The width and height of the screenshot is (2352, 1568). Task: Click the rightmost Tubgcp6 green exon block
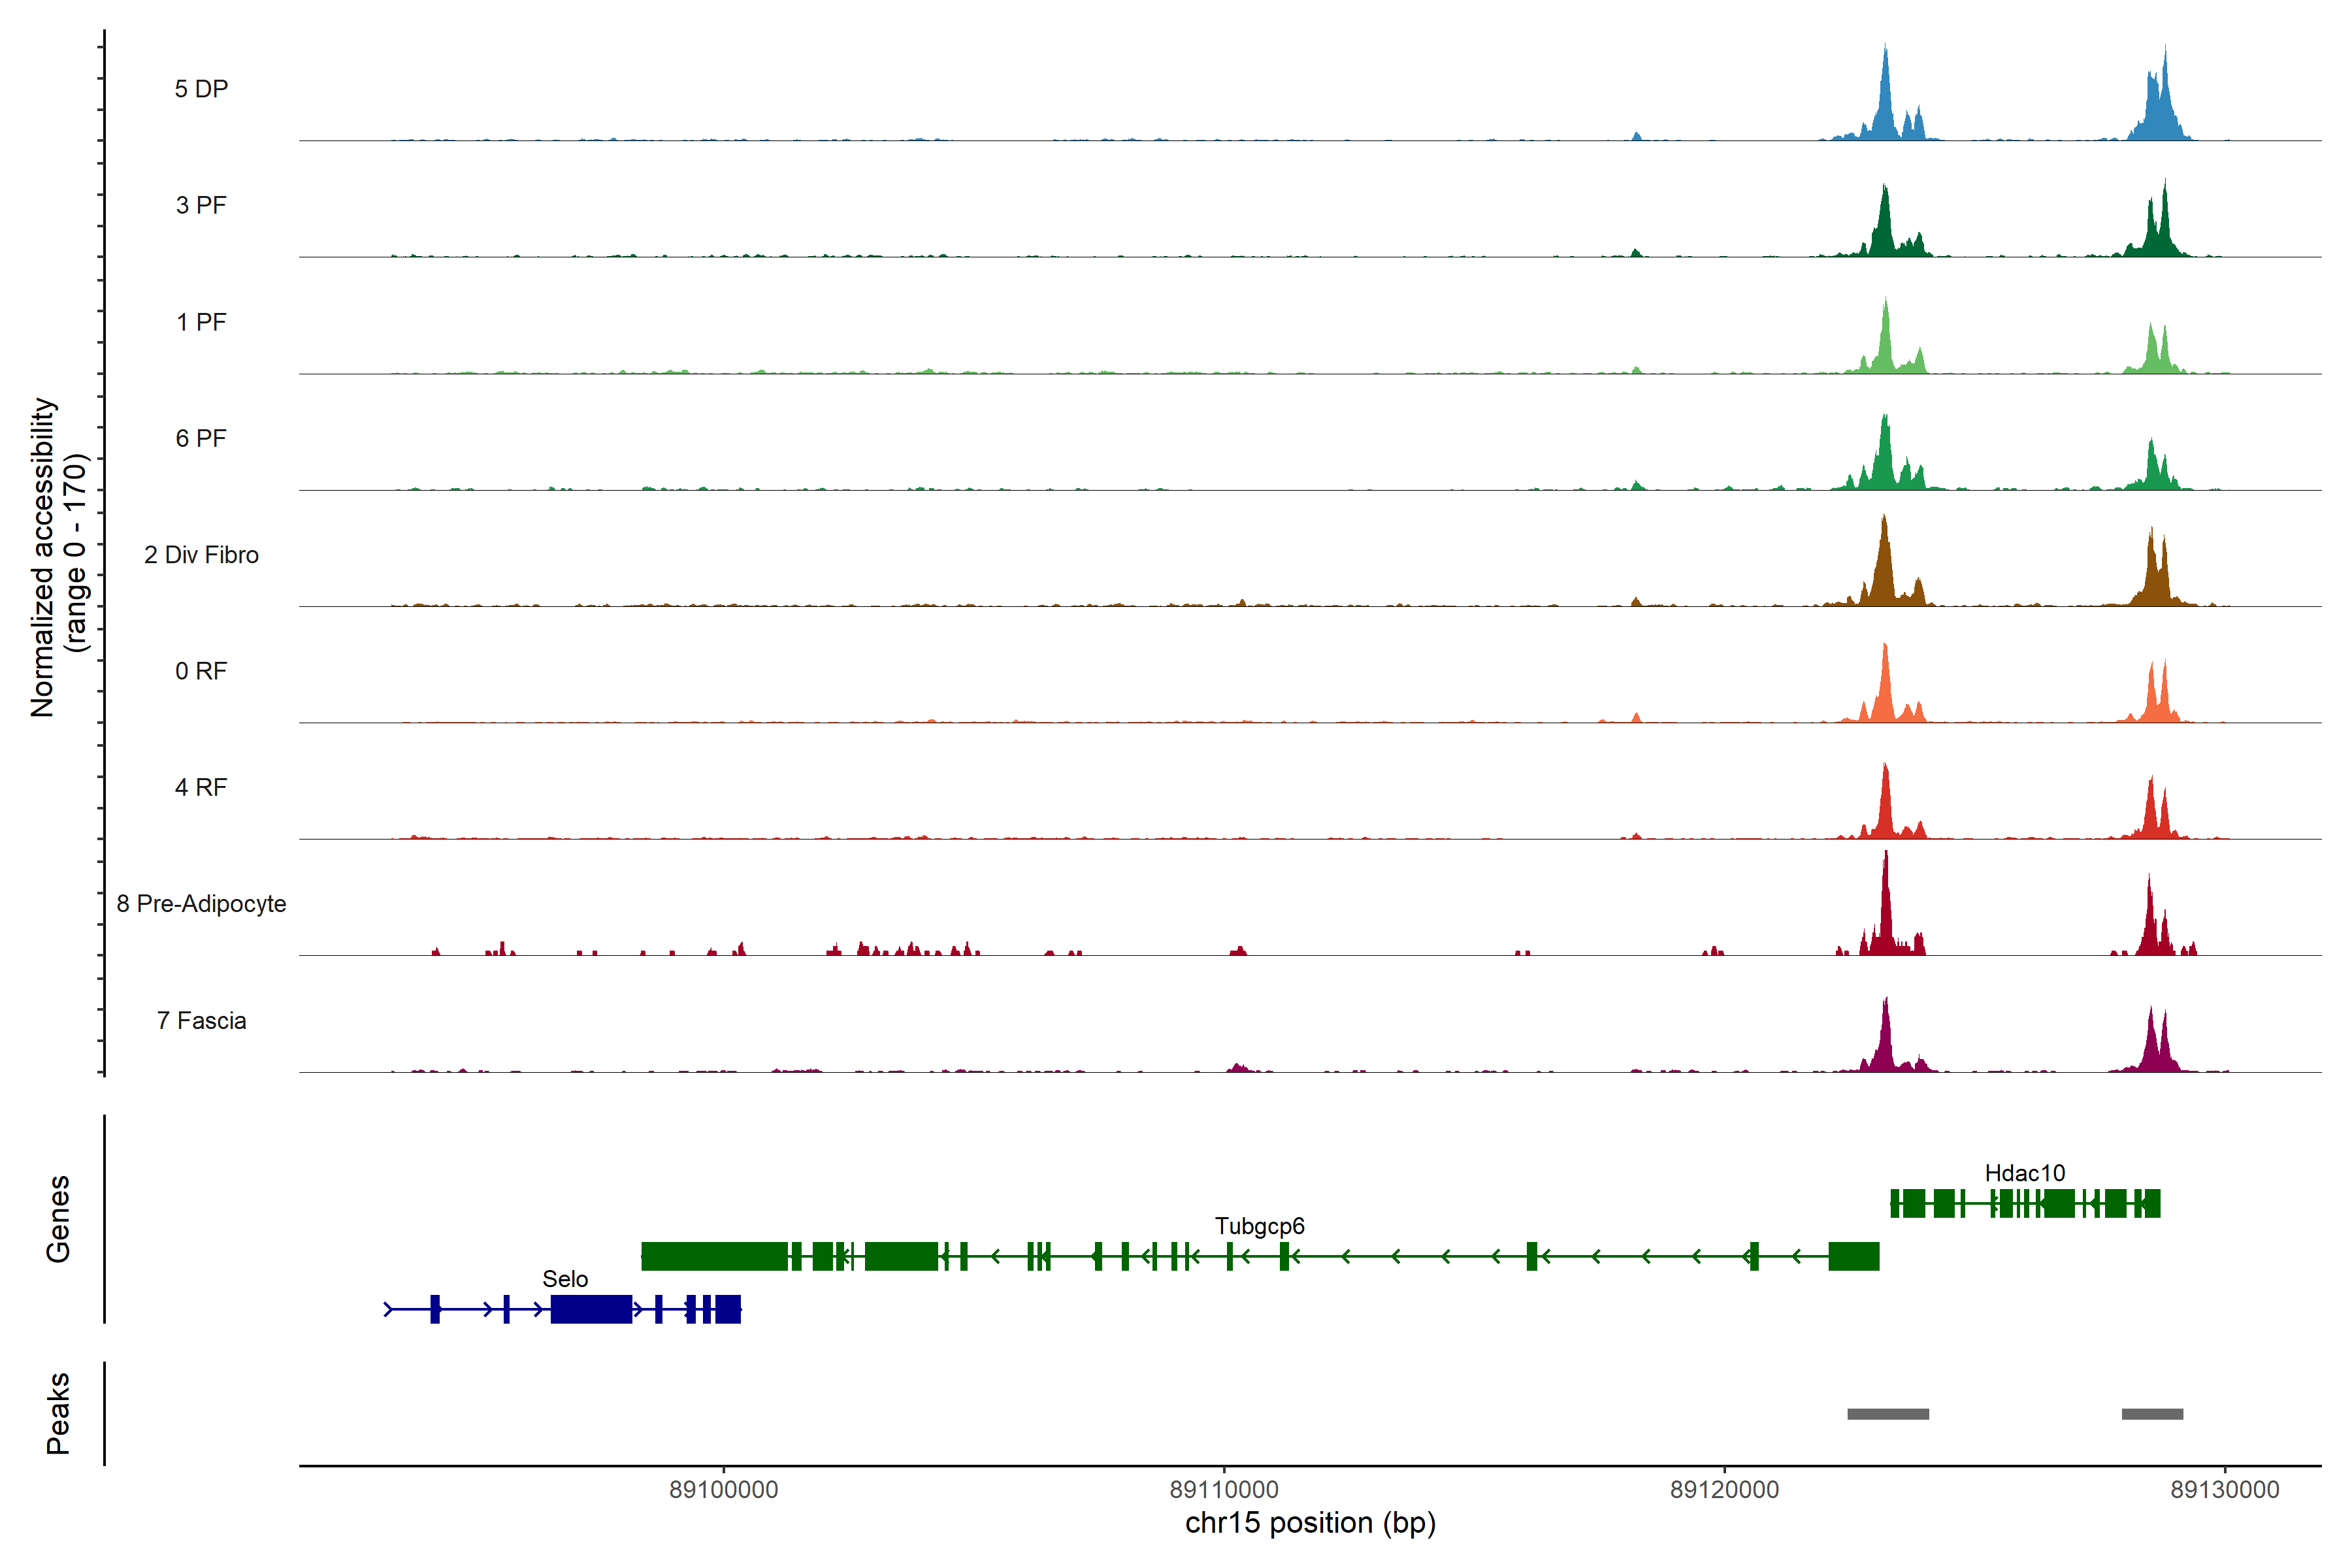pos(1854,1256)
